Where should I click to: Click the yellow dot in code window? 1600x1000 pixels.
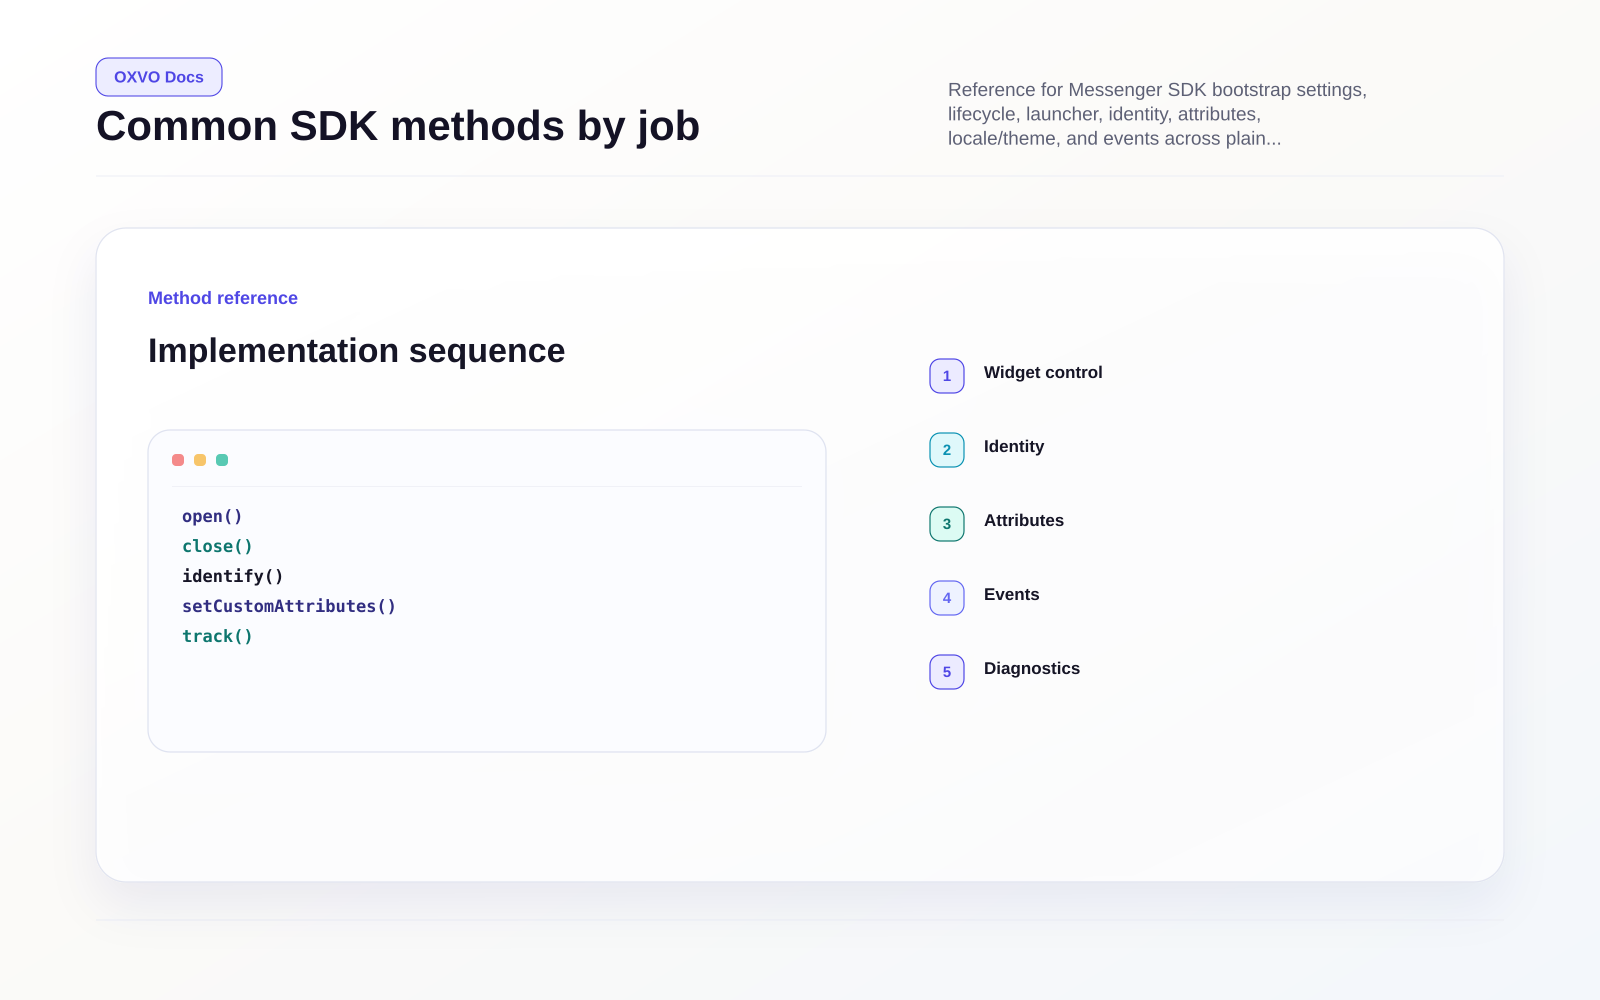click(200, 460)
